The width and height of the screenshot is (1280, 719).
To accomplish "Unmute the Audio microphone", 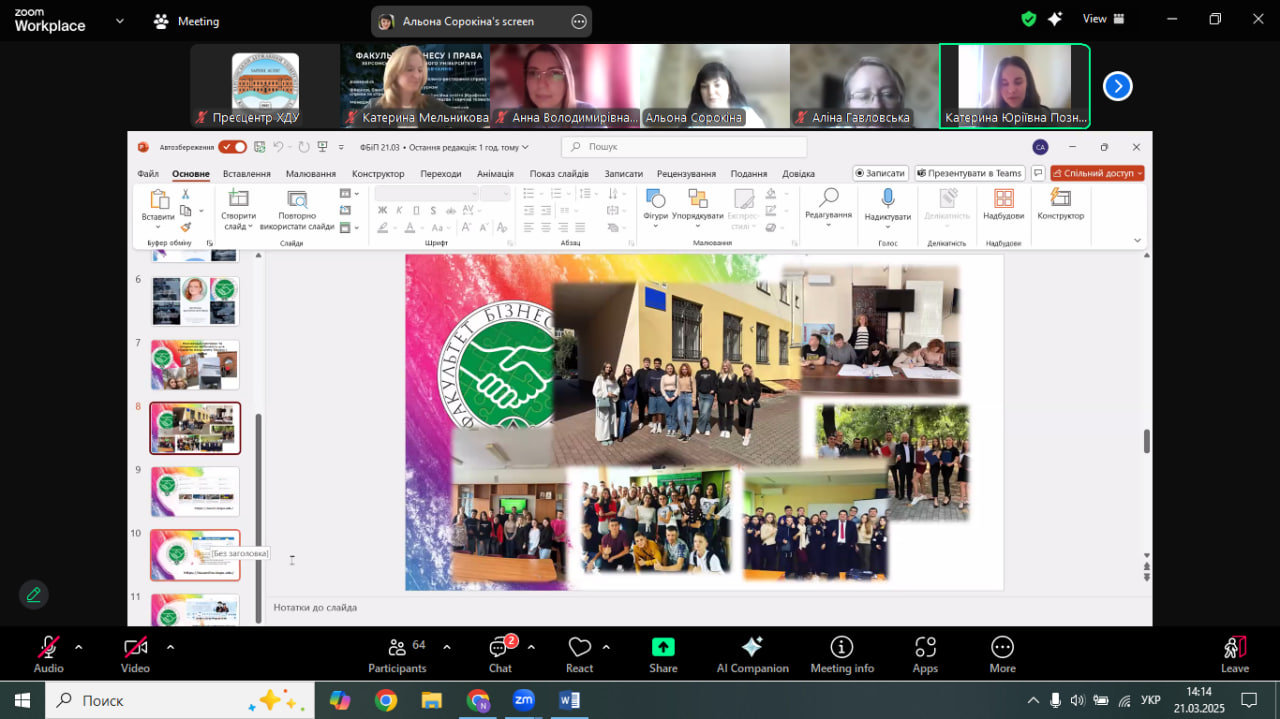I will coord(48,647).
